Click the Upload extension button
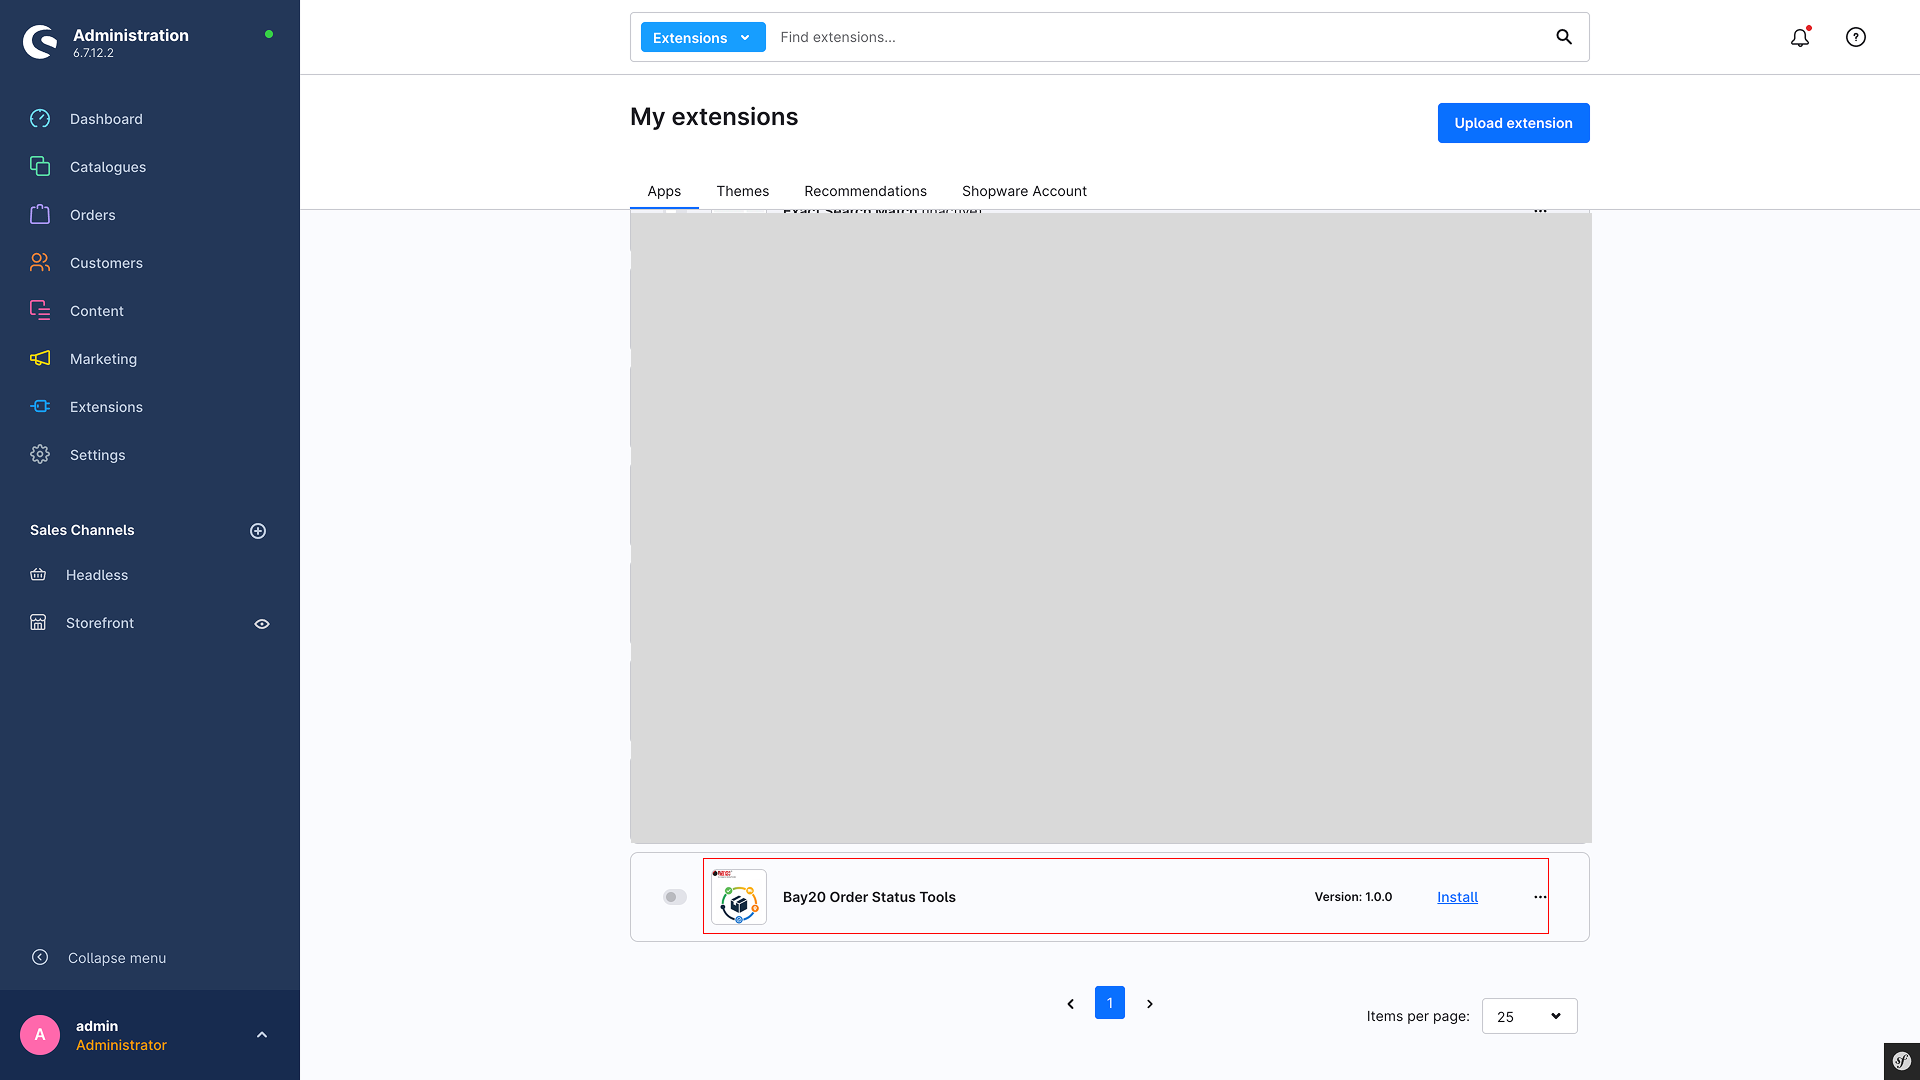The width and height of the screenshot is (1920, 1080). pos(1514,123)
